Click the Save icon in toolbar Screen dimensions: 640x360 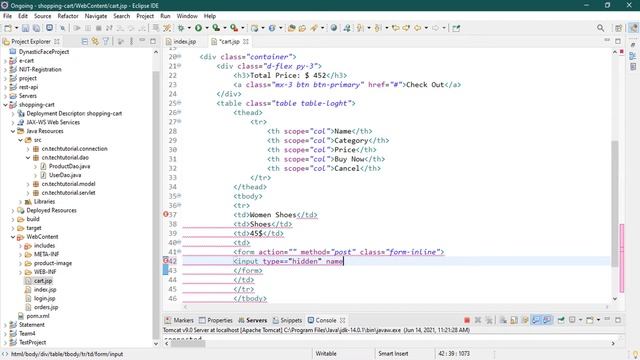(25, 28)
